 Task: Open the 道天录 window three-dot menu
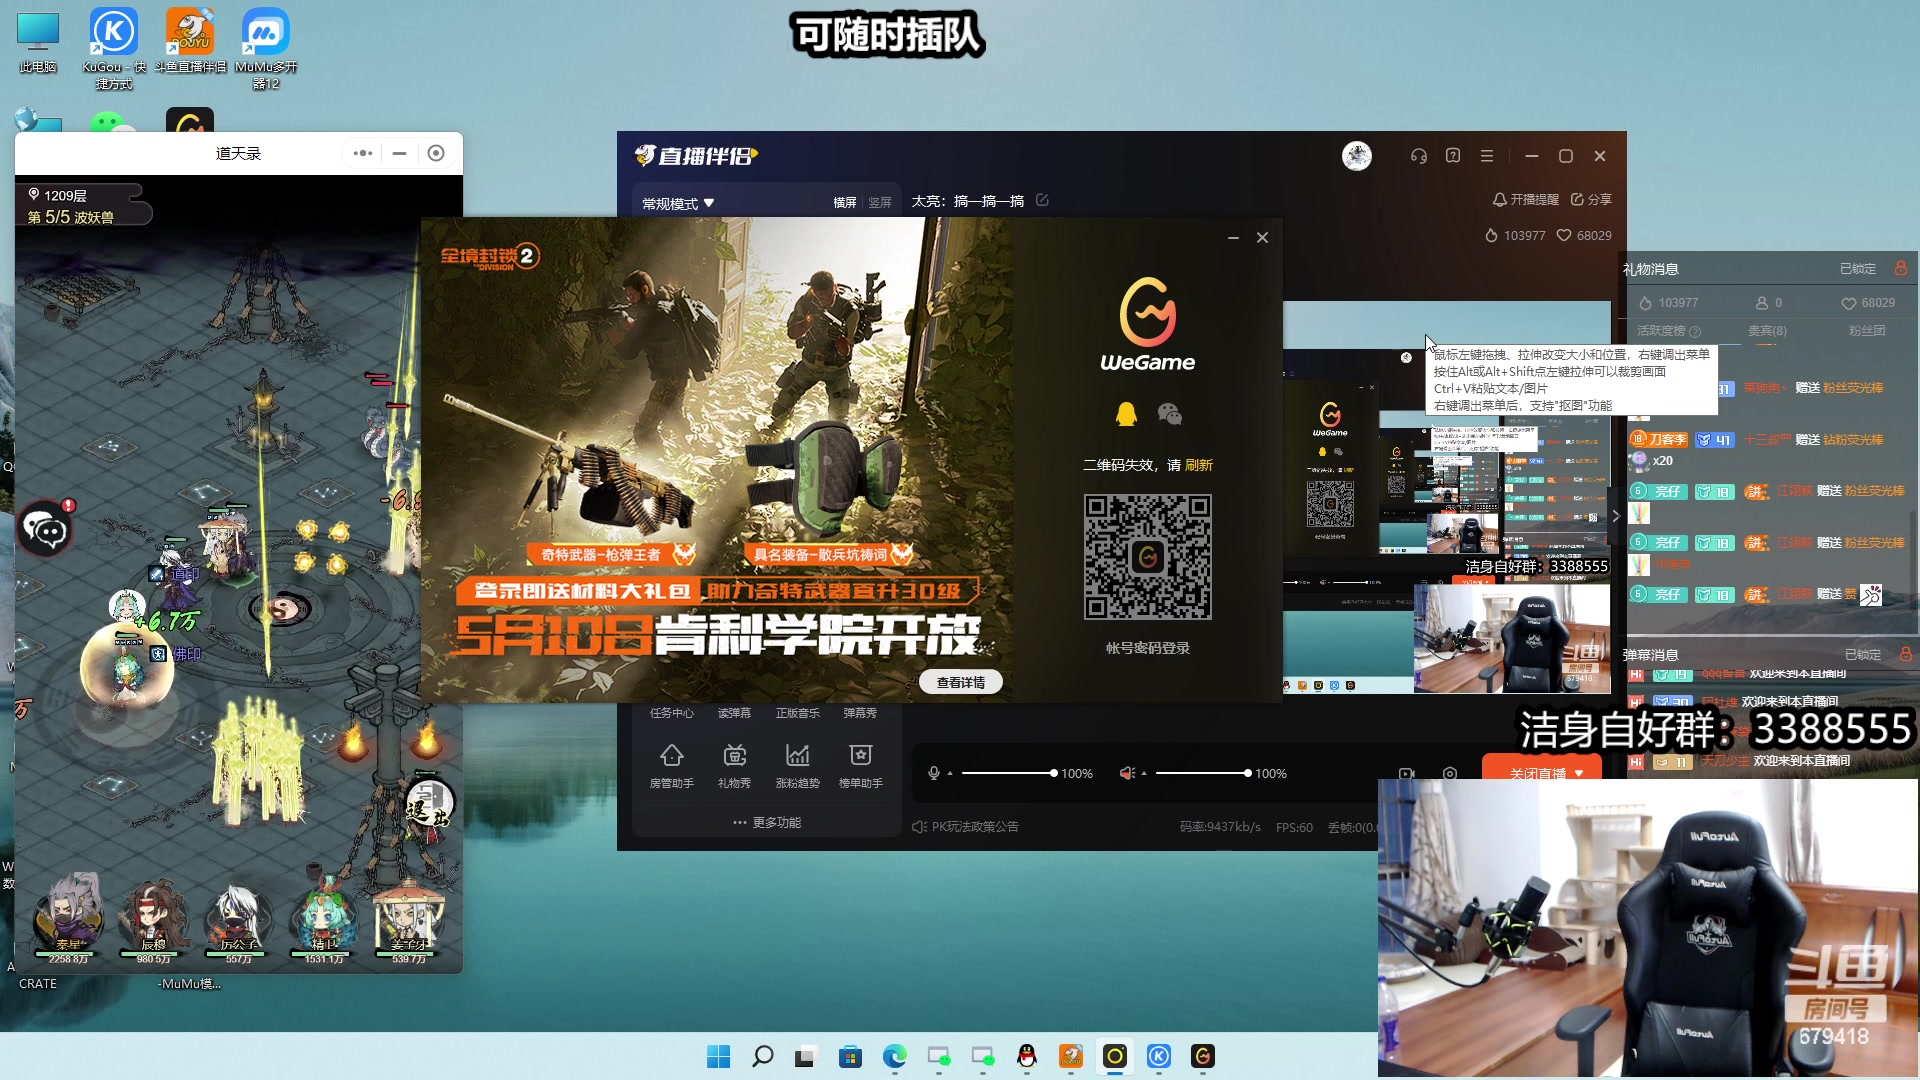tap(363, 153)
